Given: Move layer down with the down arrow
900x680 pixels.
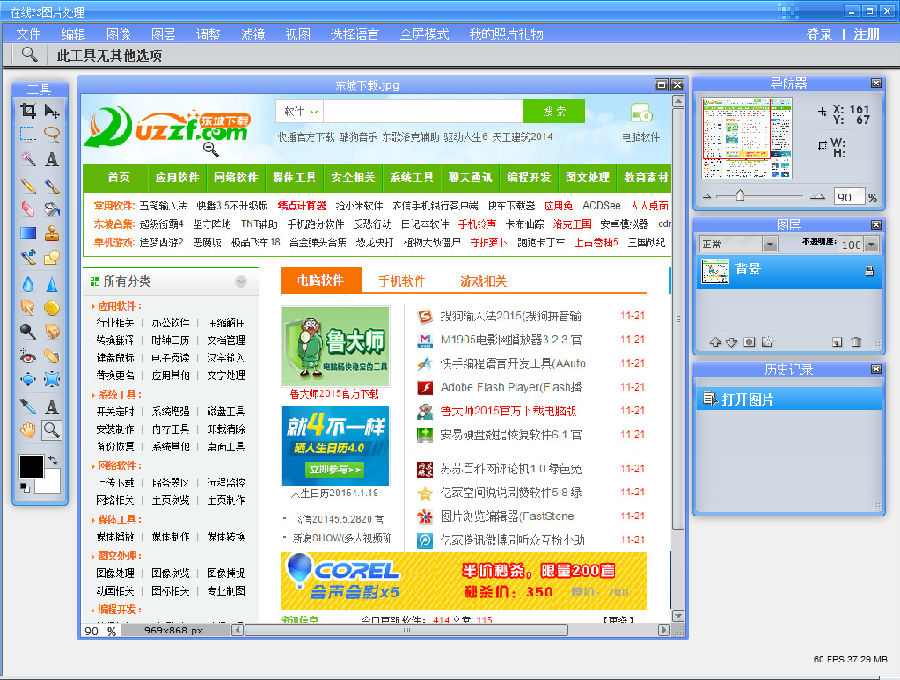Looking at the screenshot, I should [731, 343].
